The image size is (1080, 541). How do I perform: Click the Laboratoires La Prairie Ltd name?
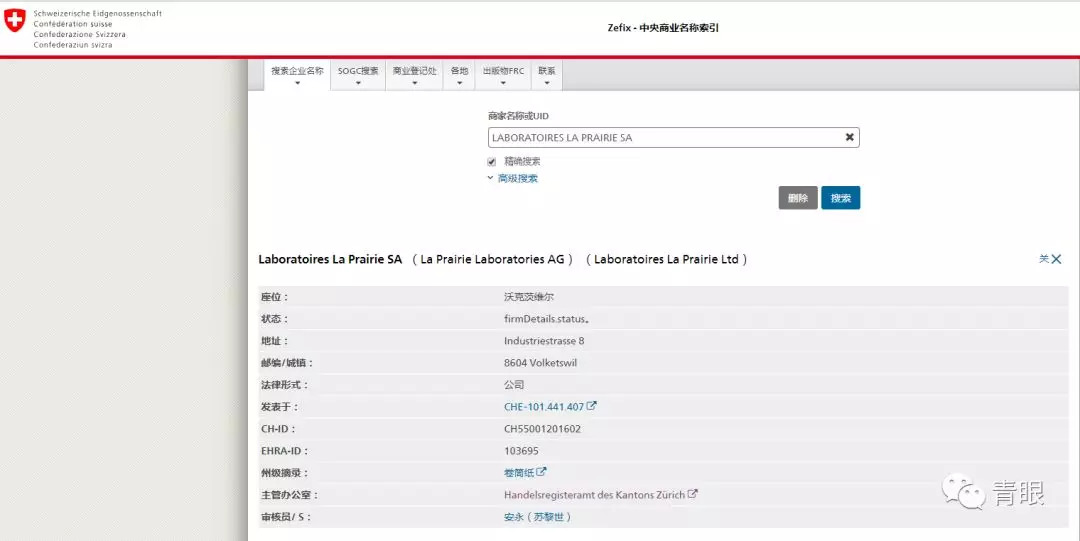[666, 260]
